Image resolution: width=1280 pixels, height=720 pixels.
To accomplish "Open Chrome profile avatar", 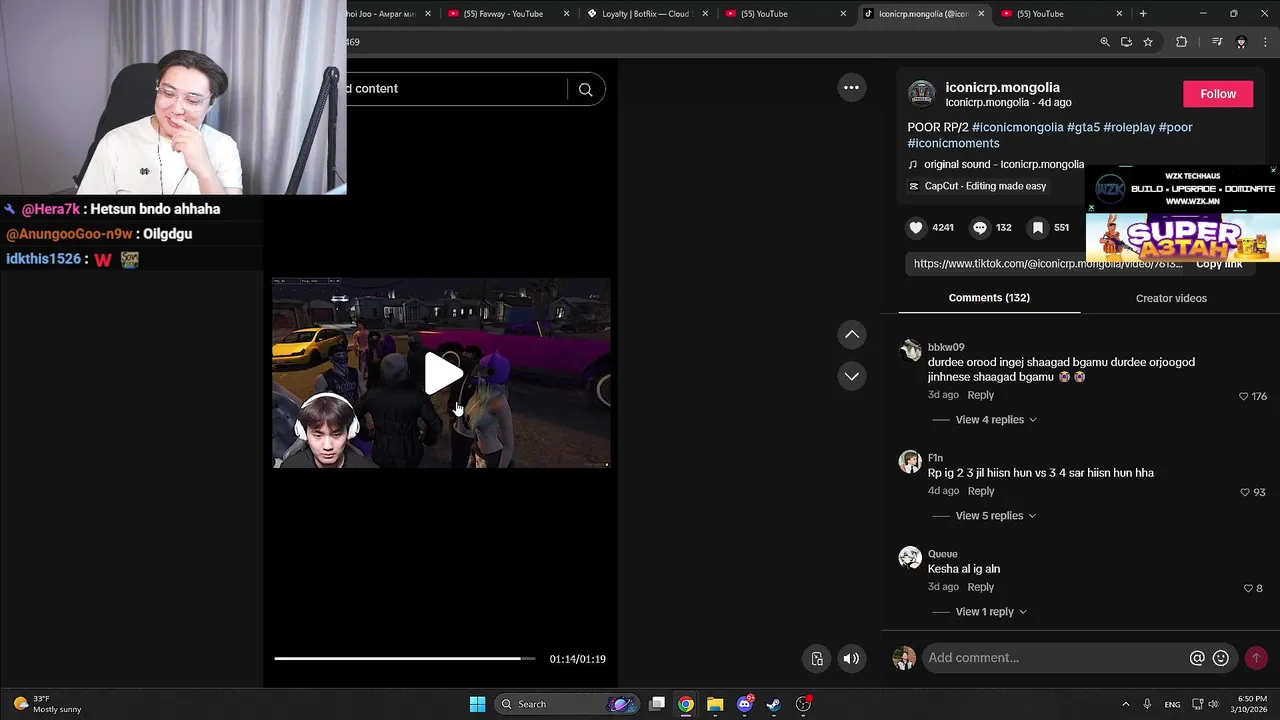I will (1241, 42).
